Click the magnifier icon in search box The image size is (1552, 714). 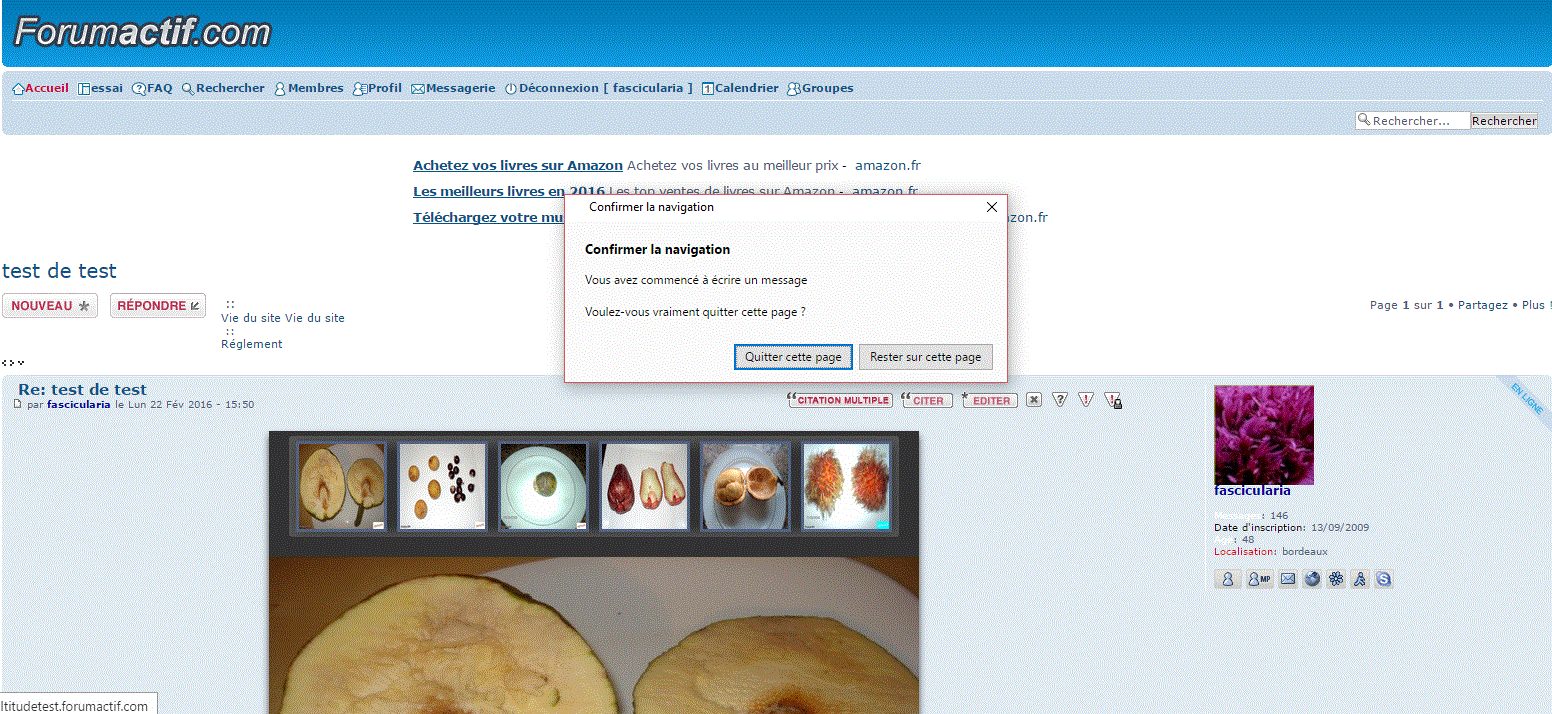[x=1363, y=120]
